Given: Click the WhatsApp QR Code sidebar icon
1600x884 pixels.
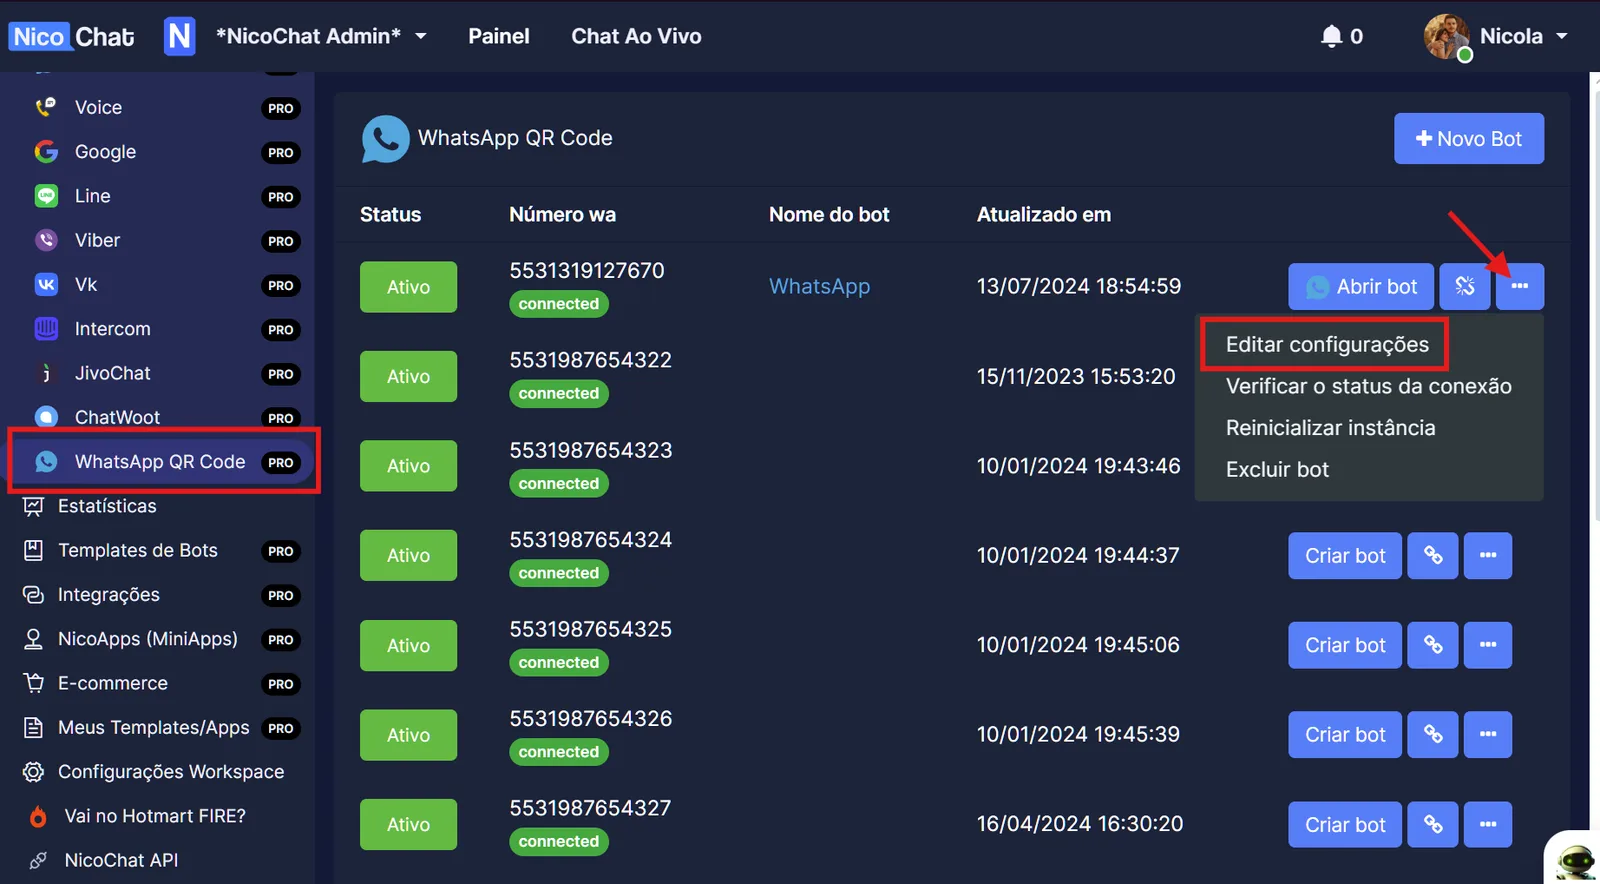Looking at the screenshot, I should (x=46, y=461).
